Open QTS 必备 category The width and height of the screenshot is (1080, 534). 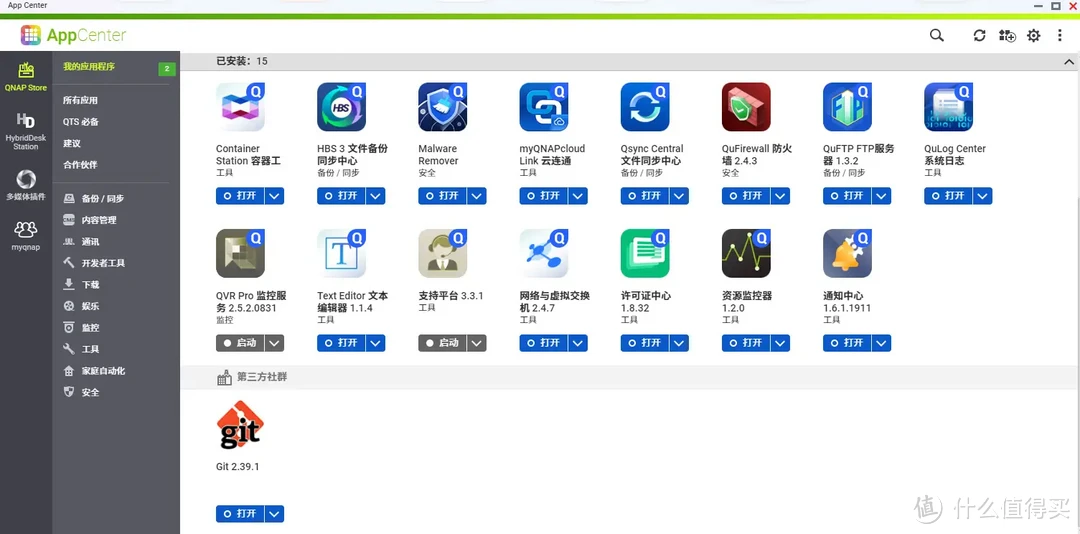[81, 121]
